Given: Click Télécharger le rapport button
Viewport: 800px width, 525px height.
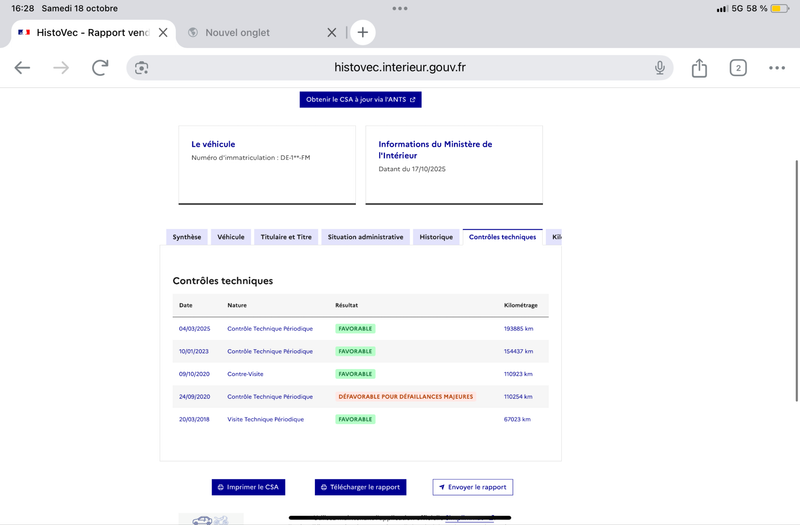Looking at the screenshot, I should pyautogui.click(x=361, y=487).
